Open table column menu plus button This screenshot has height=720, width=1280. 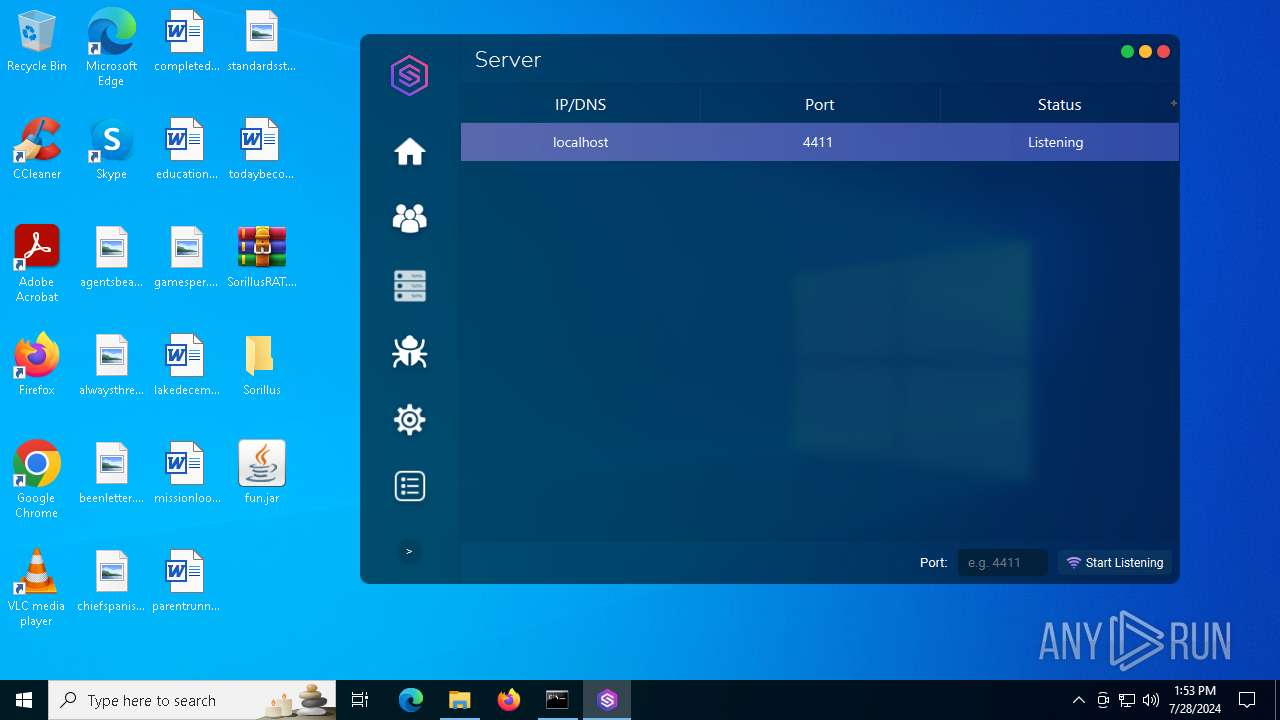[1173, 103]
